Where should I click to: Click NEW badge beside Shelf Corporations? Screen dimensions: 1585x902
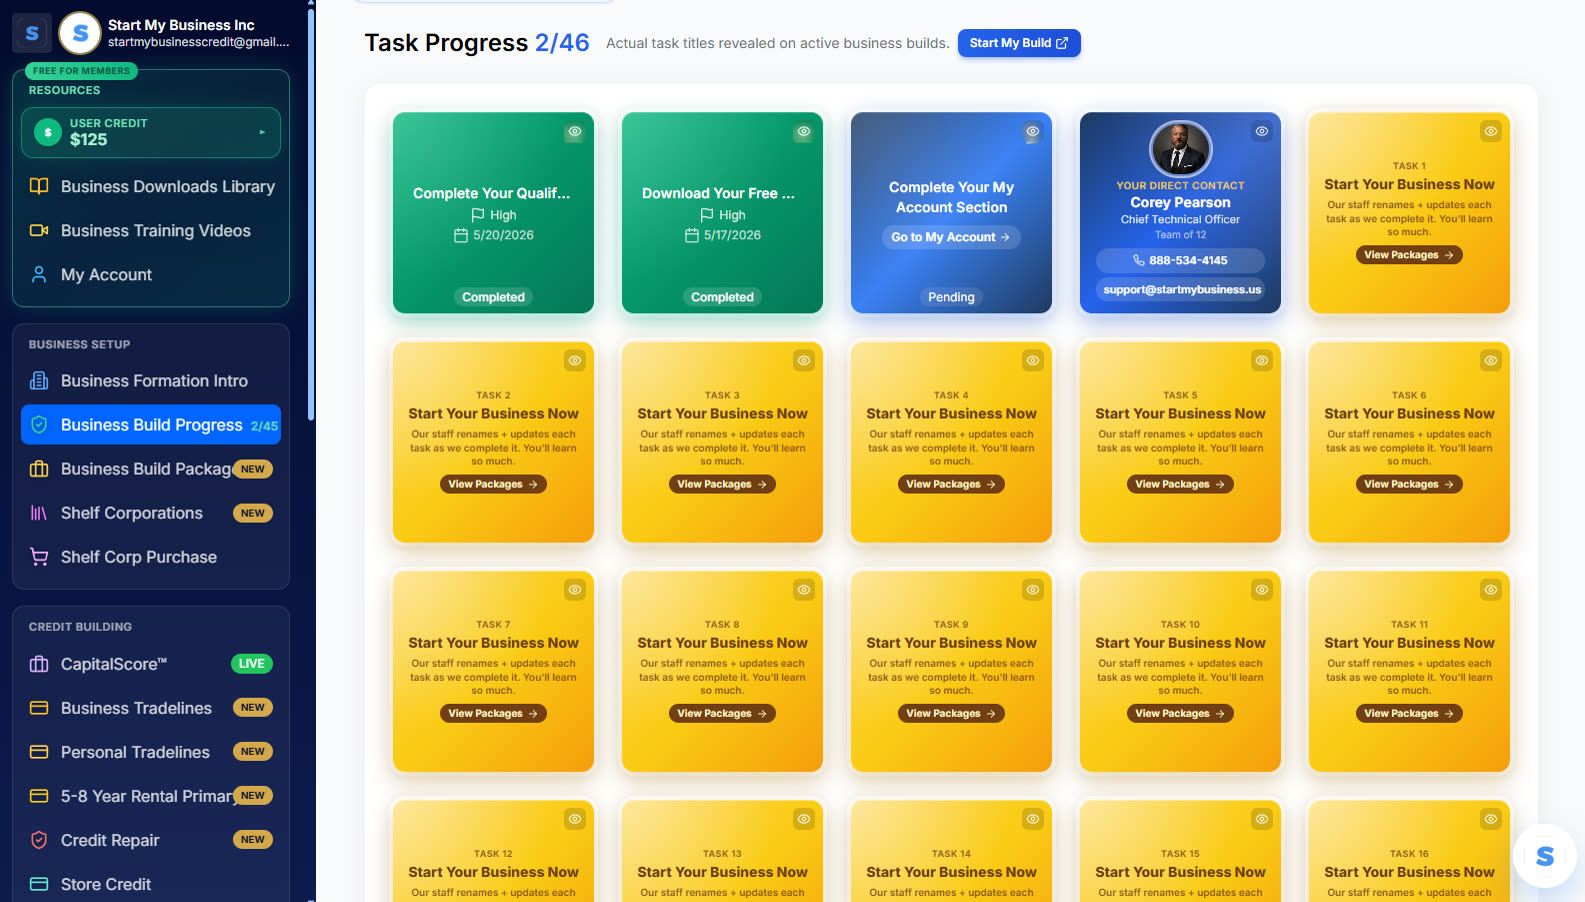pyautogui.click(x=253, y=513)
